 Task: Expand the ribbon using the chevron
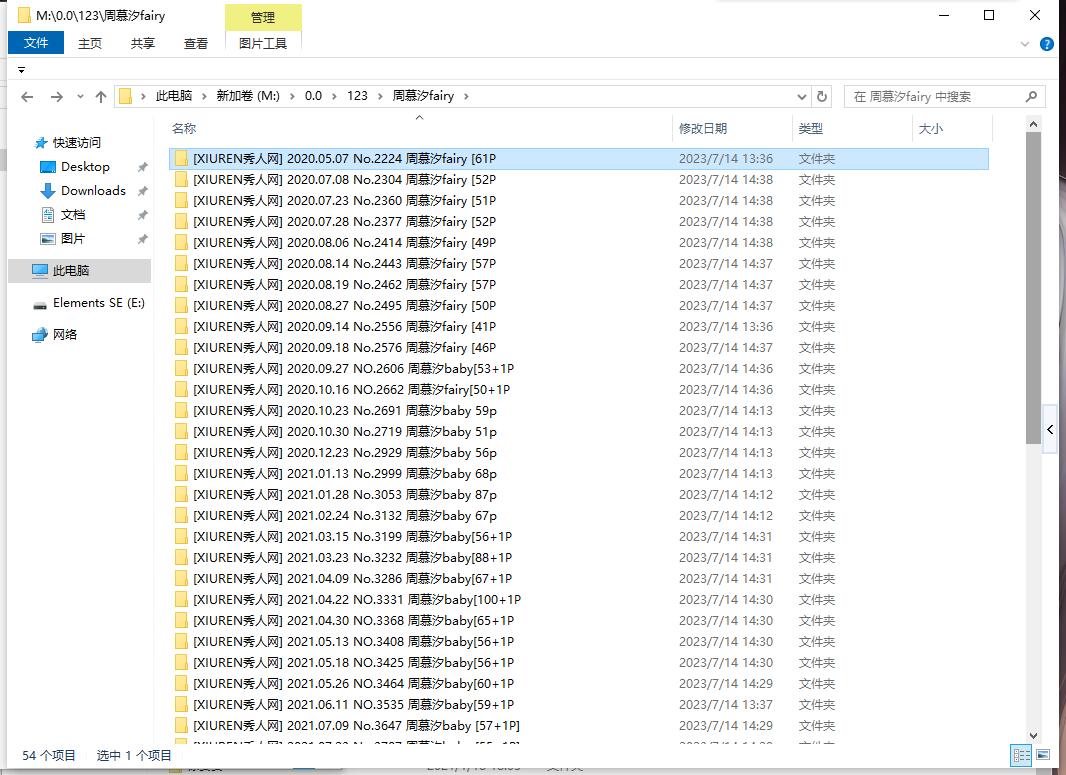1025,44
